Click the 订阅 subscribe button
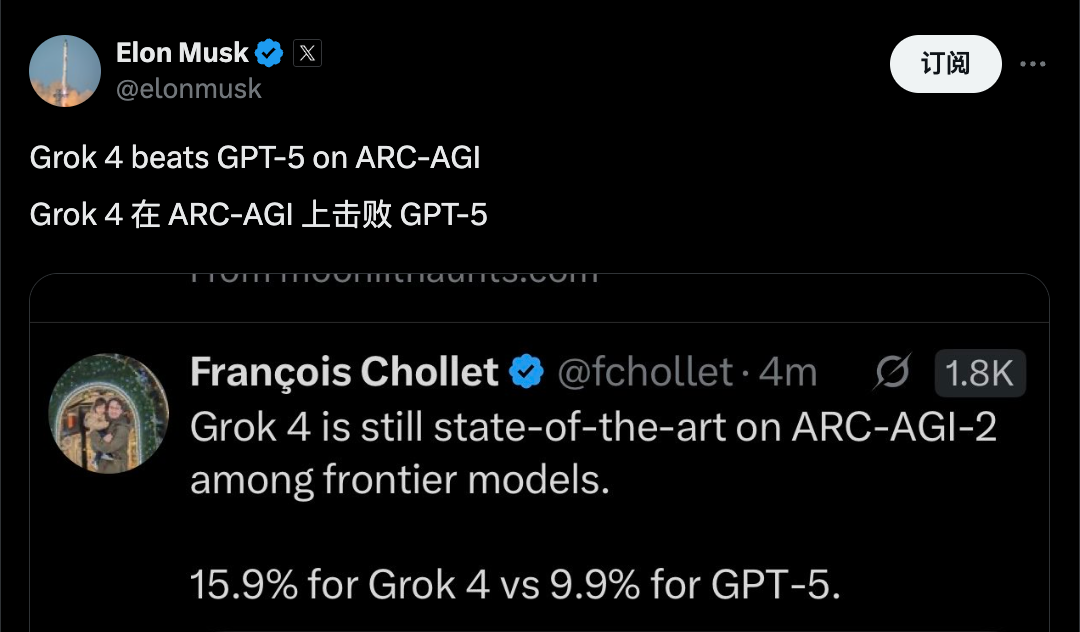Viewport: 1080px width, 632px height. coord(946,64)
